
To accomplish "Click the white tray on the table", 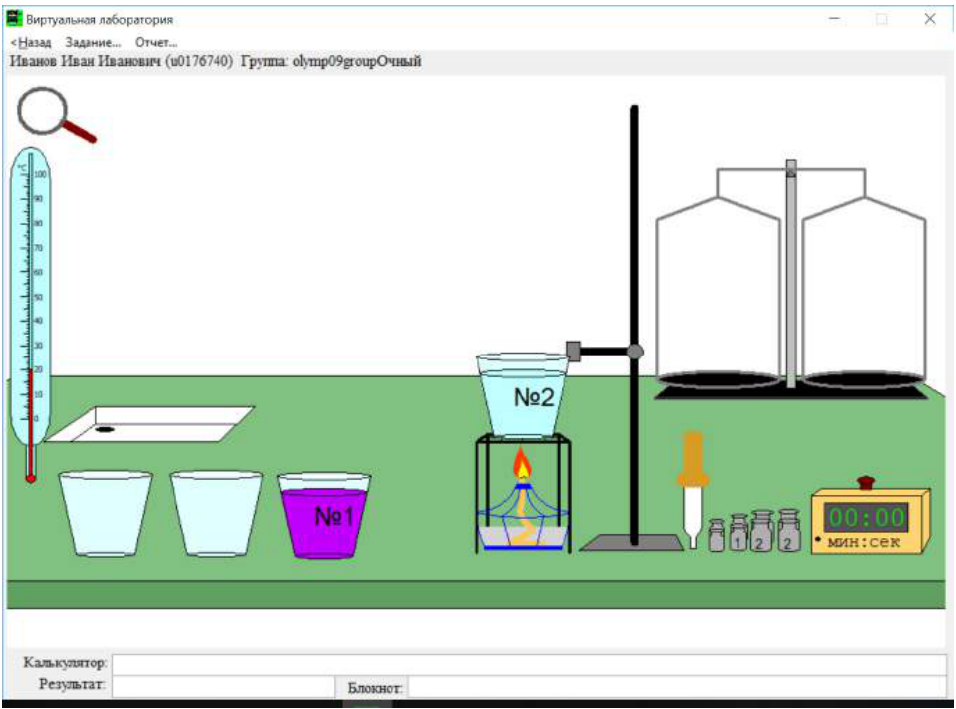I will click(151, 424).
